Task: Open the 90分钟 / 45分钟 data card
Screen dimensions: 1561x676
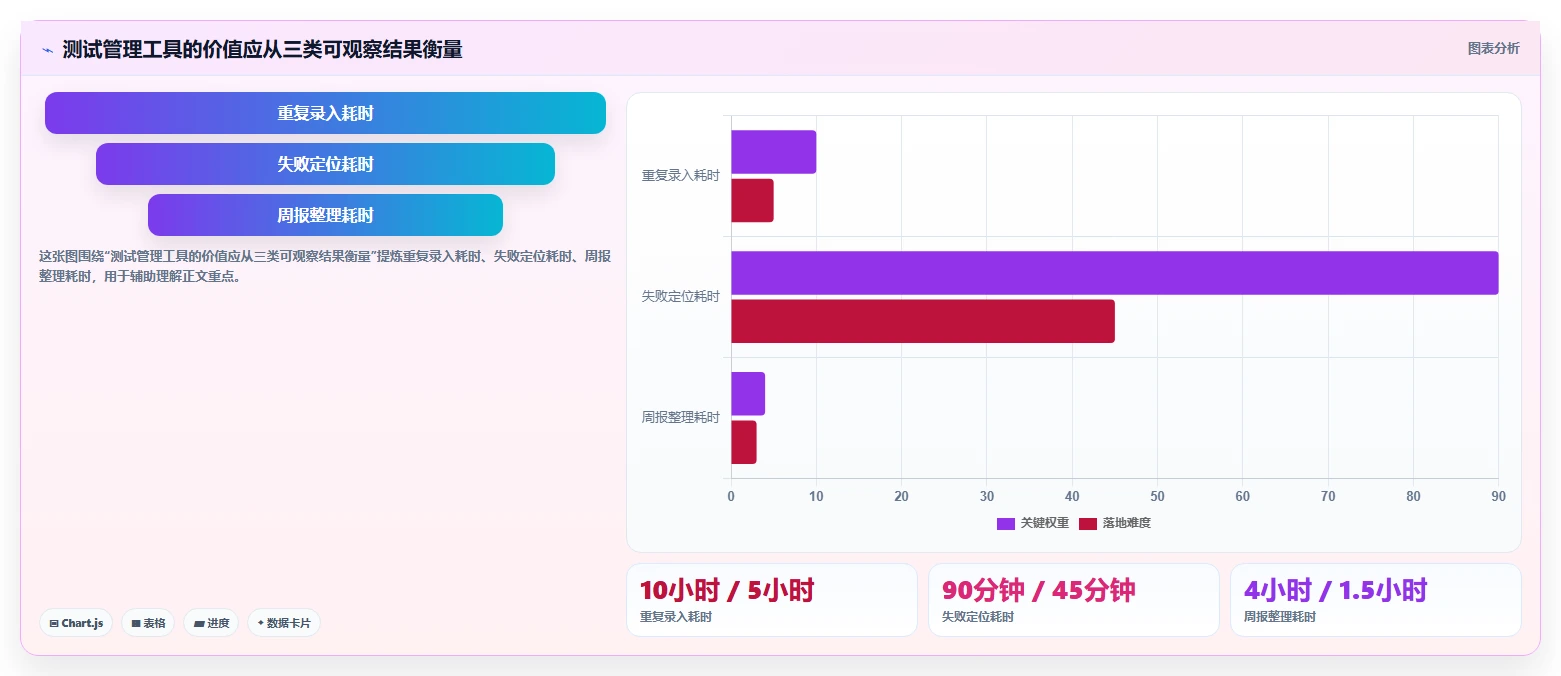Action: 1074,600
